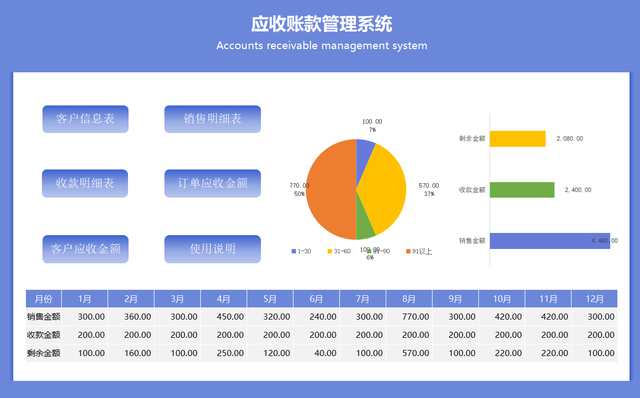Click February sales cell 360.00
The height and width of the screenshot is (398, 640).
[131, 317]
